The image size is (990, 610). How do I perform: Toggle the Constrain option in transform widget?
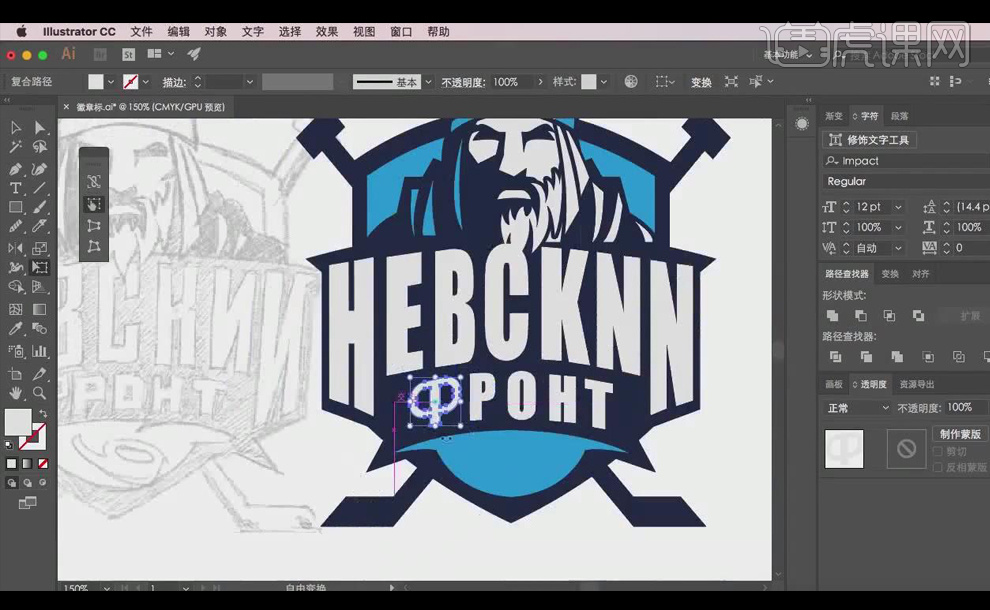(x=94, y=182)
